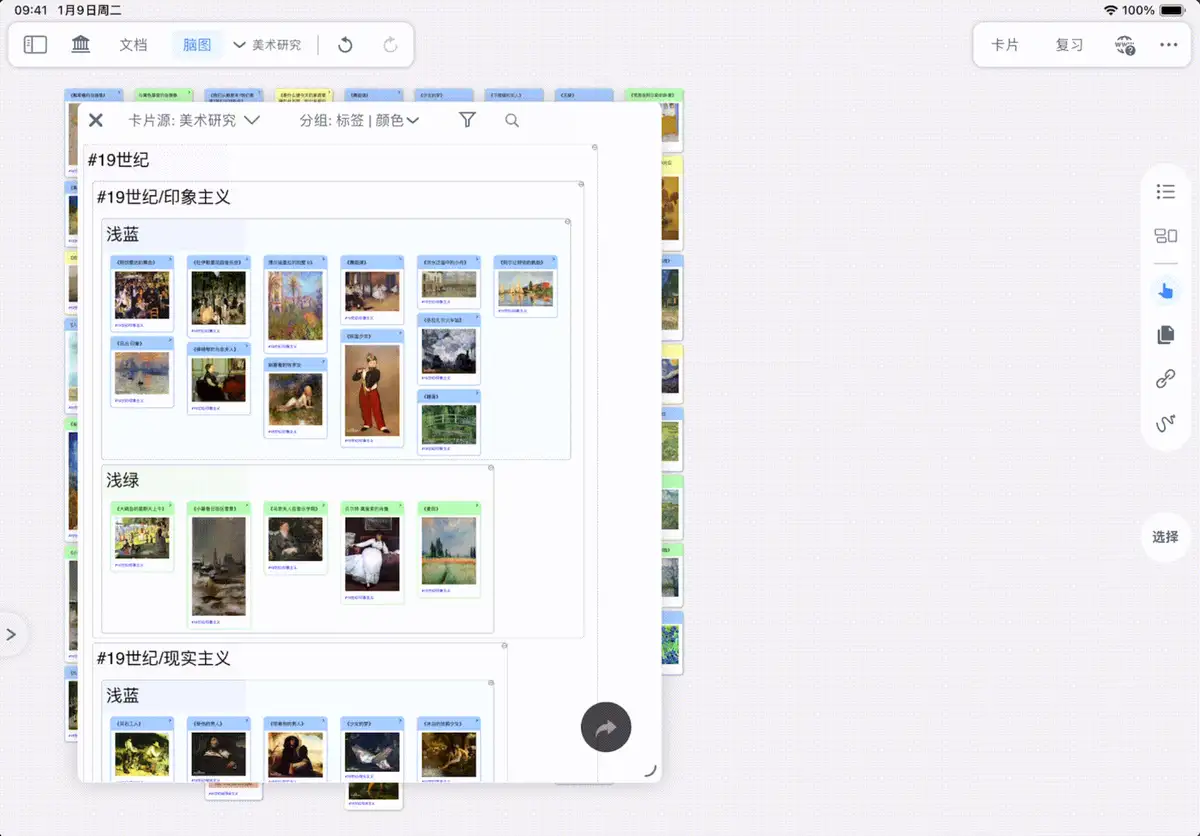Image resolution: width=1200 pixels, height=836 pixels.
Task: Select the mindmap structure layout icon
Action: tap(1165, 236)
